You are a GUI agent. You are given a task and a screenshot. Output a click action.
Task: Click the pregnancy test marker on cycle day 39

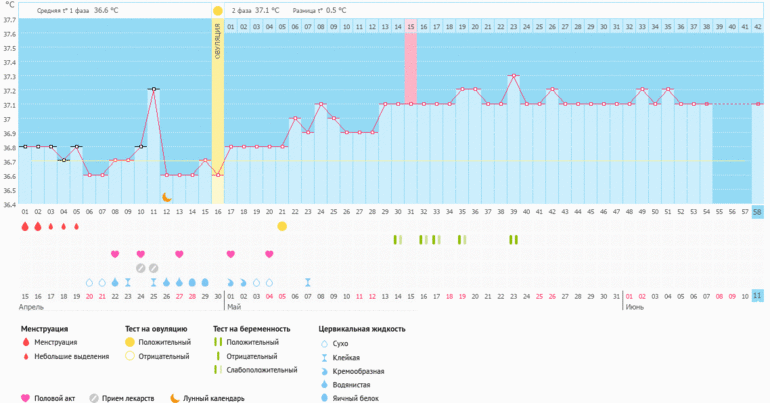pyautogui.click(x=513, y=240)
